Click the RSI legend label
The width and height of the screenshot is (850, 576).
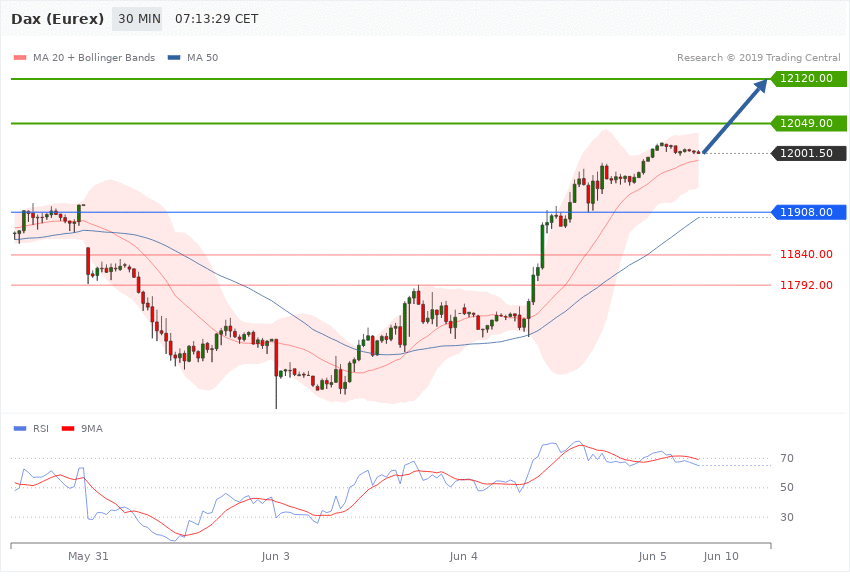[x=41, y=429]
